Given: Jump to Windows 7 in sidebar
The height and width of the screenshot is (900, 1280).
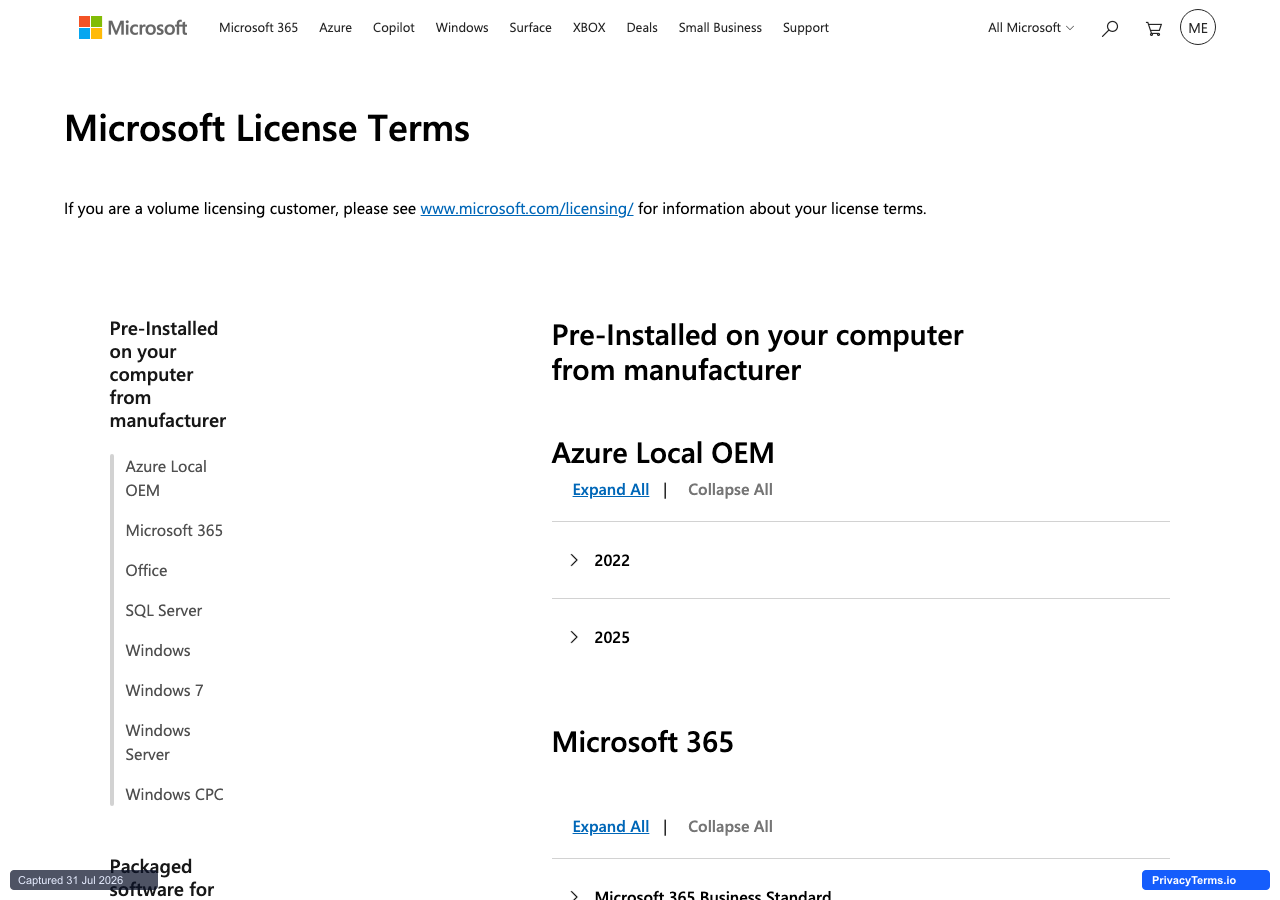Looking at the screenshot, I should (x=164, y=691).
